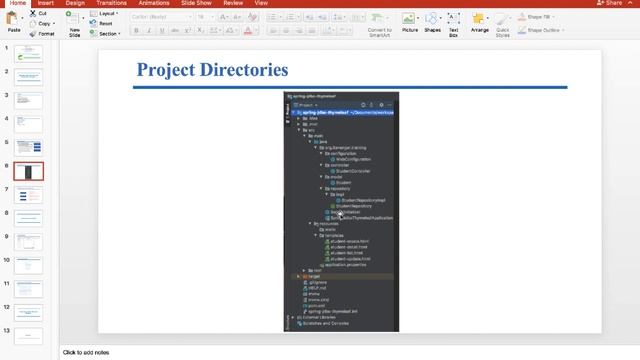Click the Copy icon
Screen dimensions: 640x360
click(x=33, y=24)
